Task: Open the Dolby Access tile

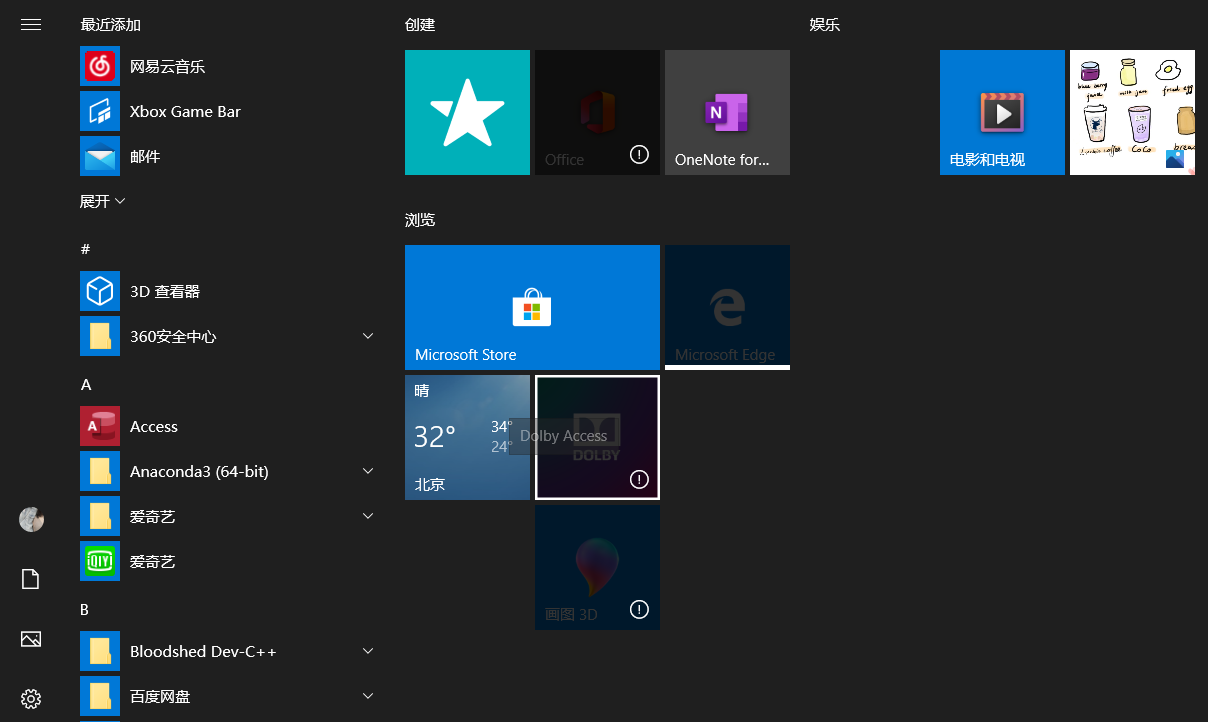Action: (597, 437)
